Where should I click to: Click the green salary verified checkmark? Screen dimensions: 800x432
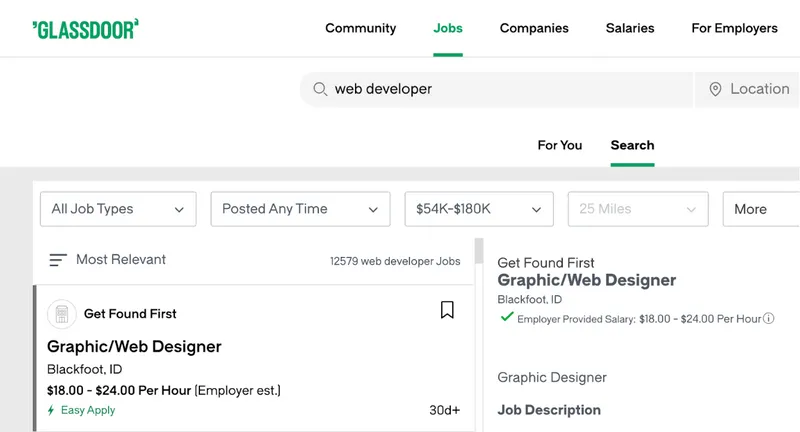pos(507,317)
